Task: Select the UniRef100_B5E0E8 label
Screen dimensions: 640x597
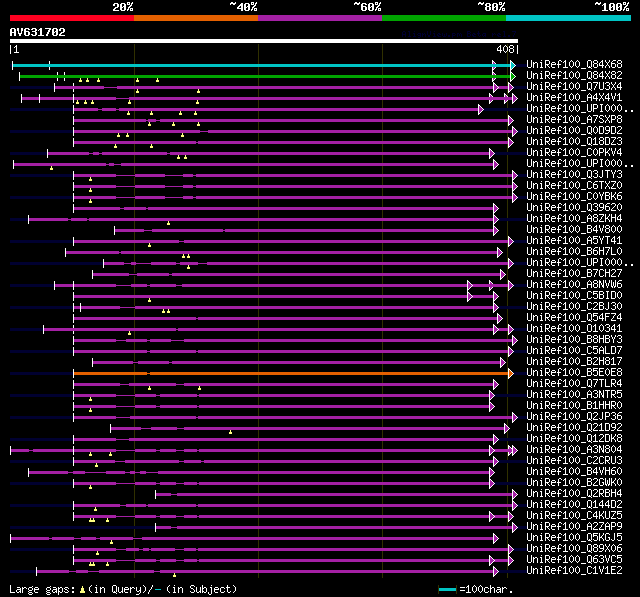Action: point(574,373)
